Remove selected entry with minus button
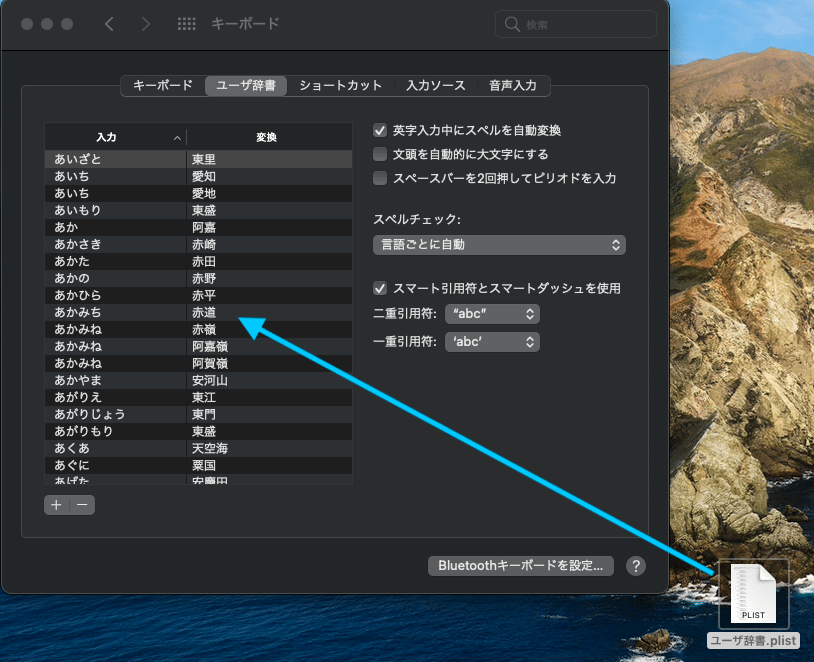The width and height of the screenshot is (814, 662). point(82,505)
